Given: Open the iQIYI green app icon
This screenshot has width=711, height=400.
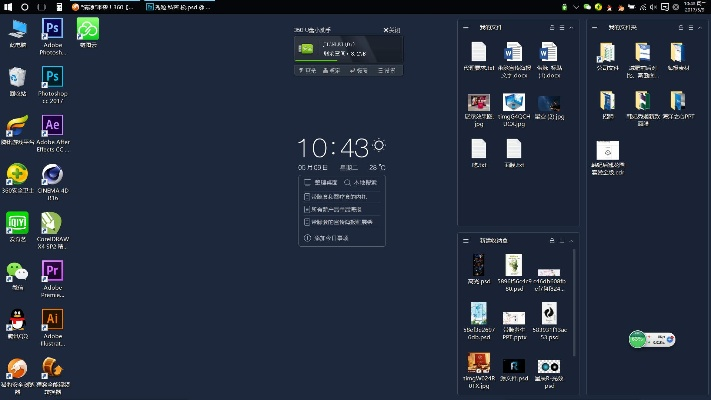Looking at the screenshot, I should 17,222.
